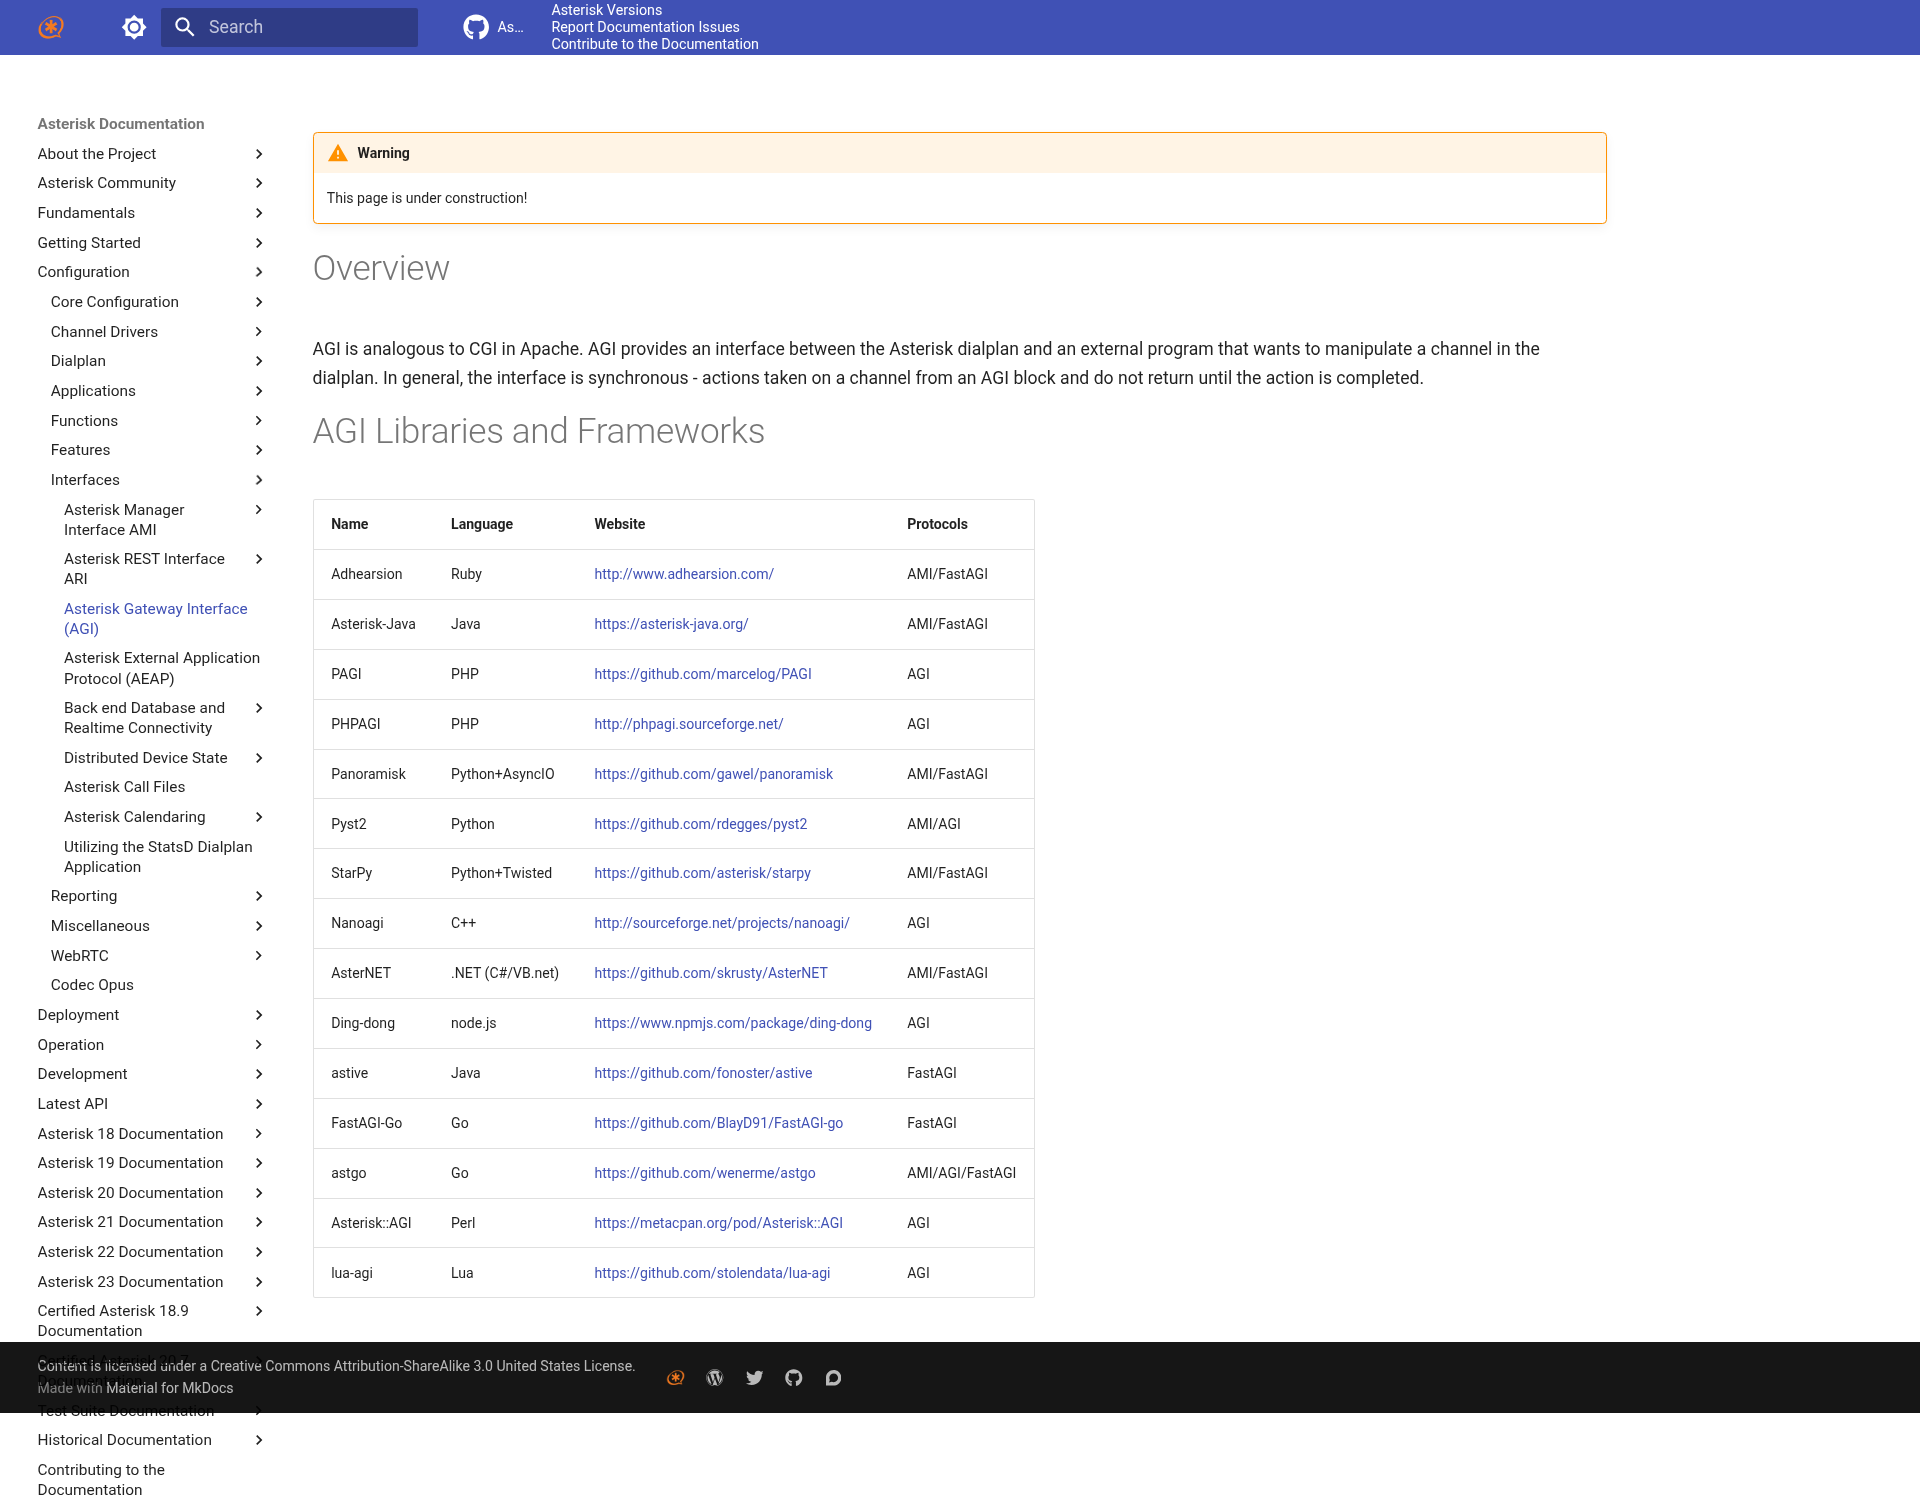This screenshot has width=1920, height=1500.
Task: Open the WordPress icon in footer
Action: coord(715,1378)
